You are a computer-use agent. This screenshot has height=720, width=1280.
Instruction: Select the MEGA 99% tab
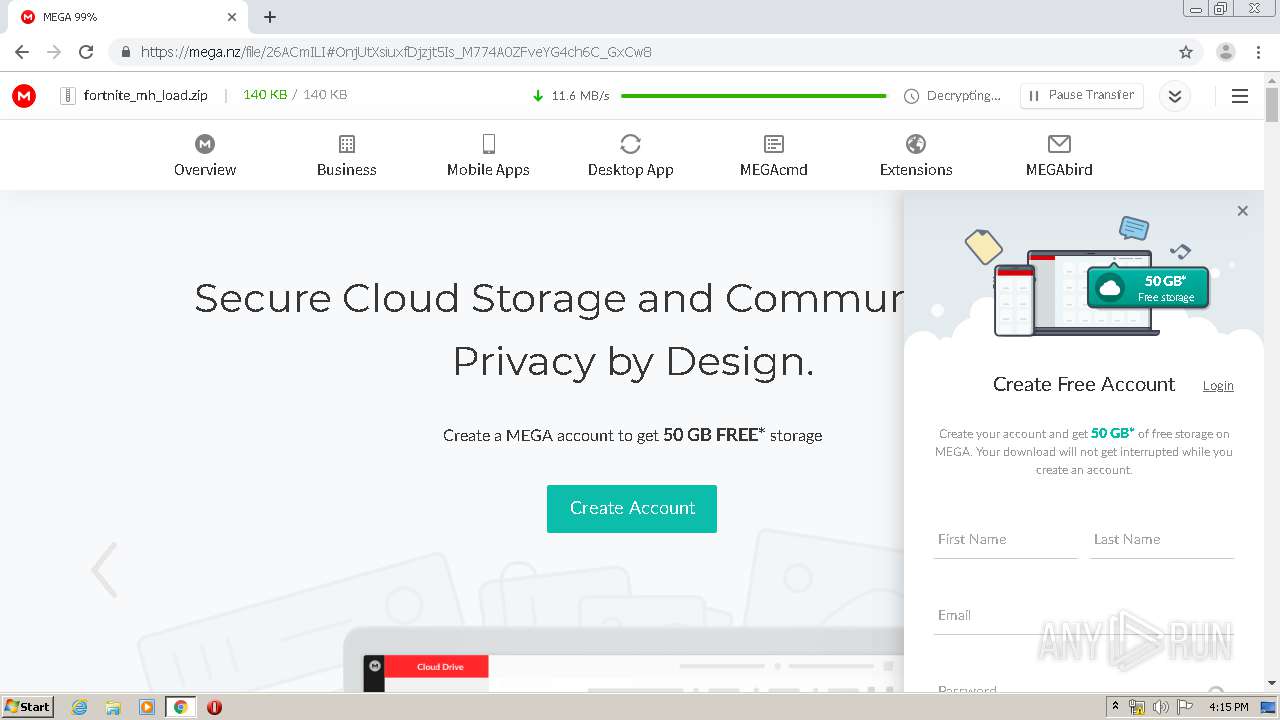(128, 17)
